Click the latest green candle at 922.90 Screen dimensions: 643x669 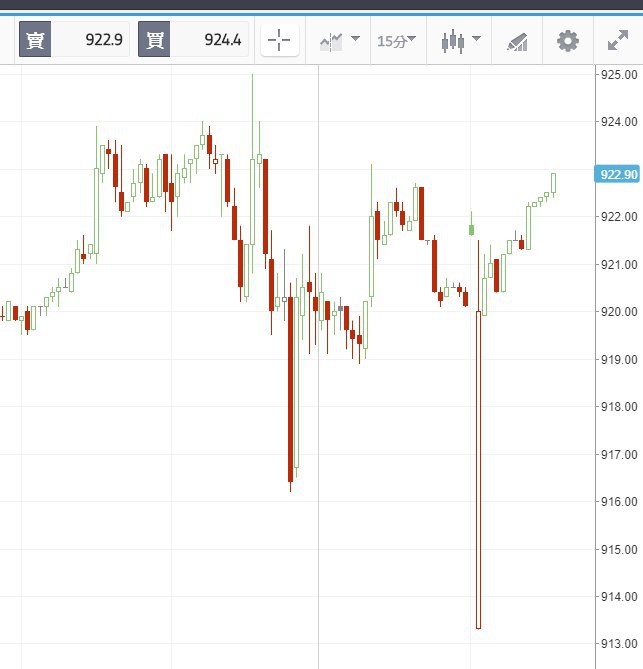pyautogui.click(x=553, y=183)
